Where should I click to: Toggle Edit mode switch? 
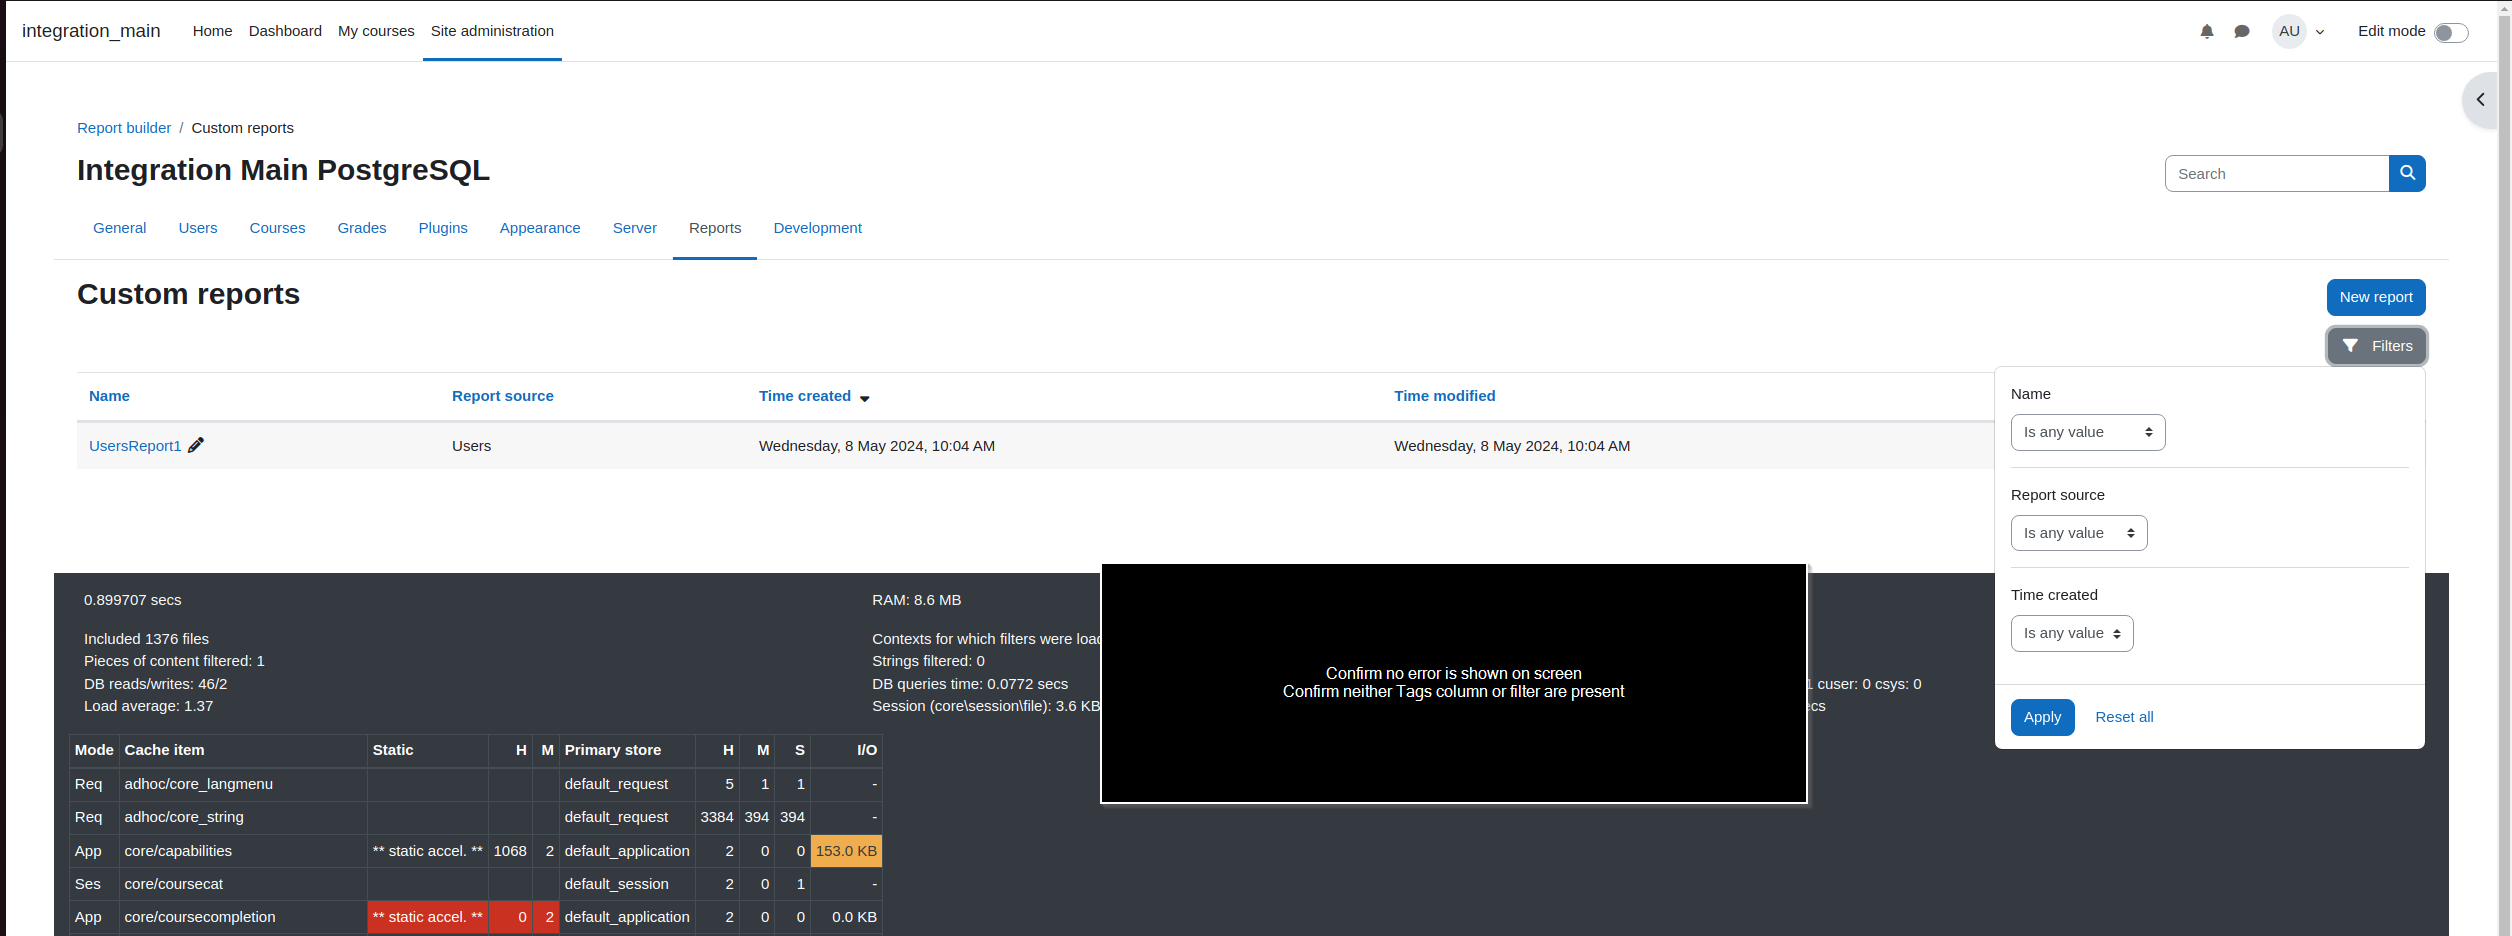2451,33
